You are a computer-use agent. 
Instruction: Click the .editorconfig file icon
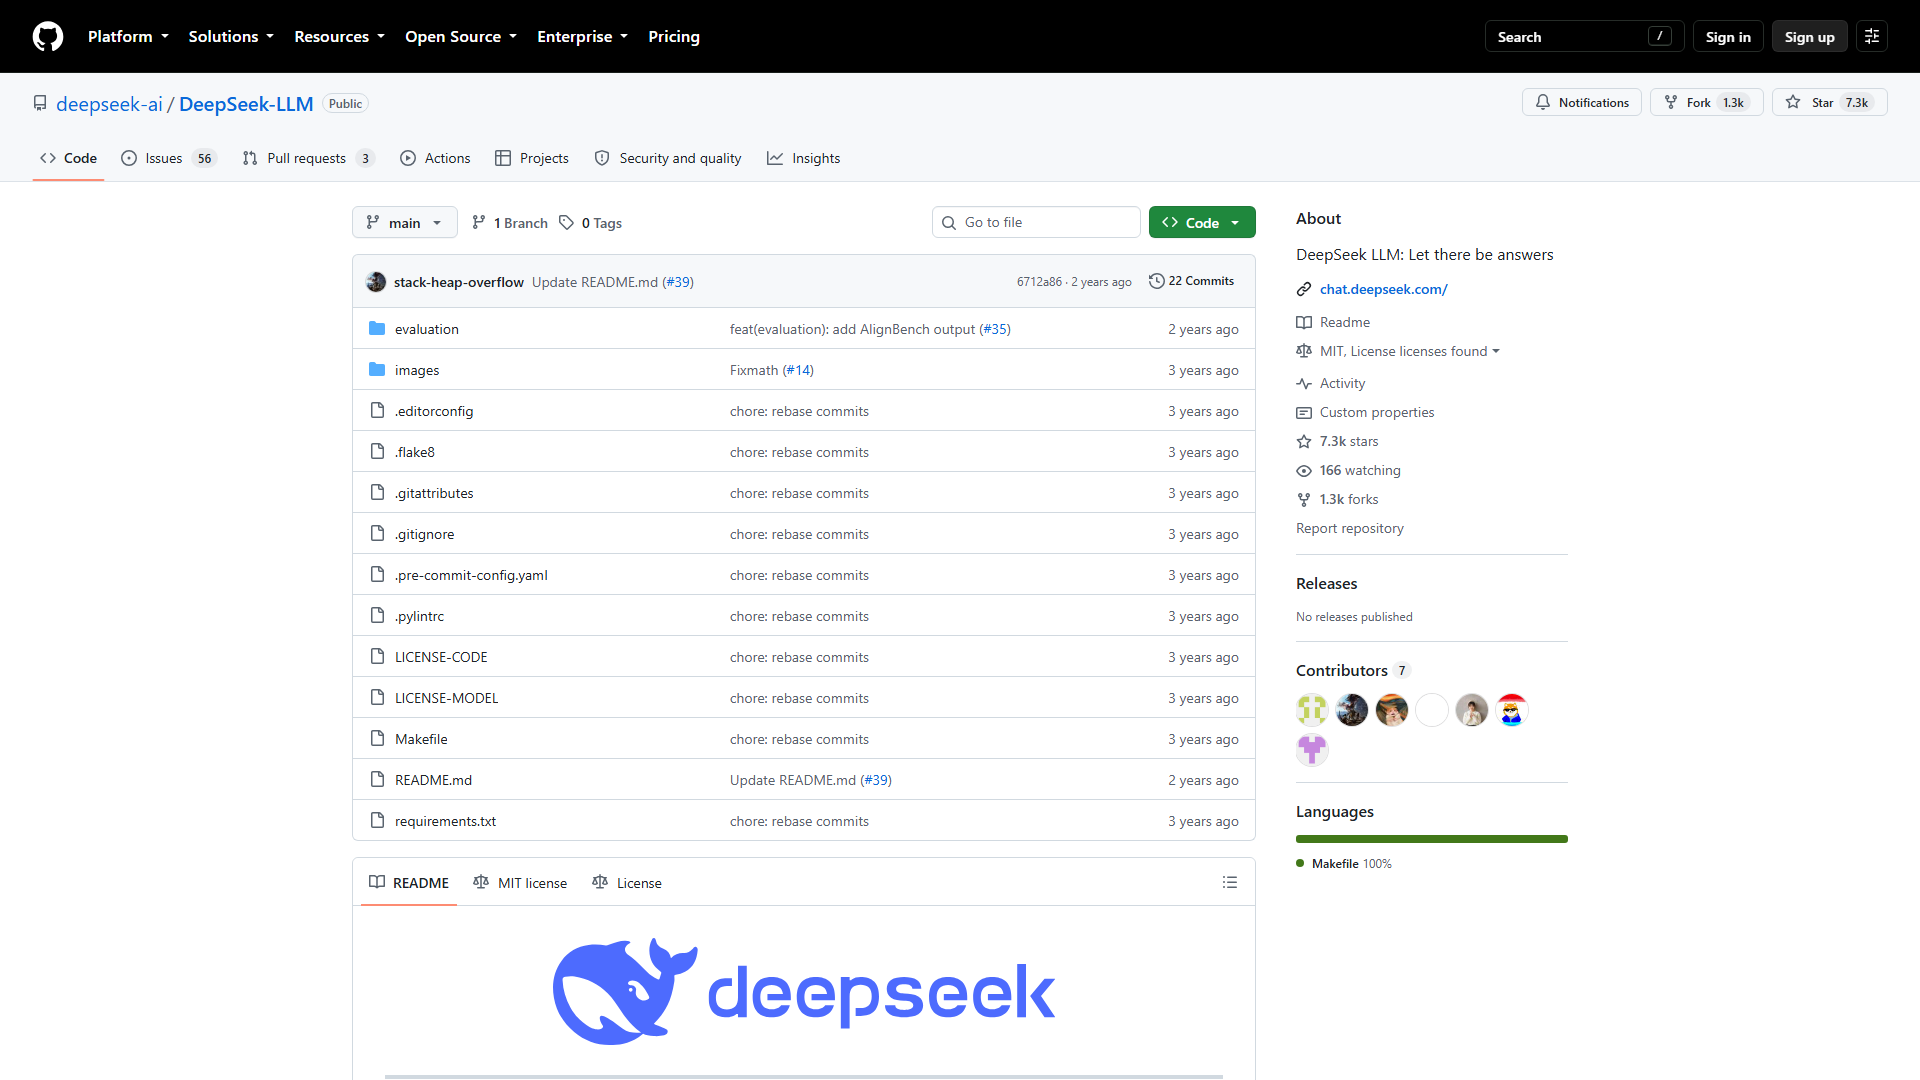tap(377, 411)
